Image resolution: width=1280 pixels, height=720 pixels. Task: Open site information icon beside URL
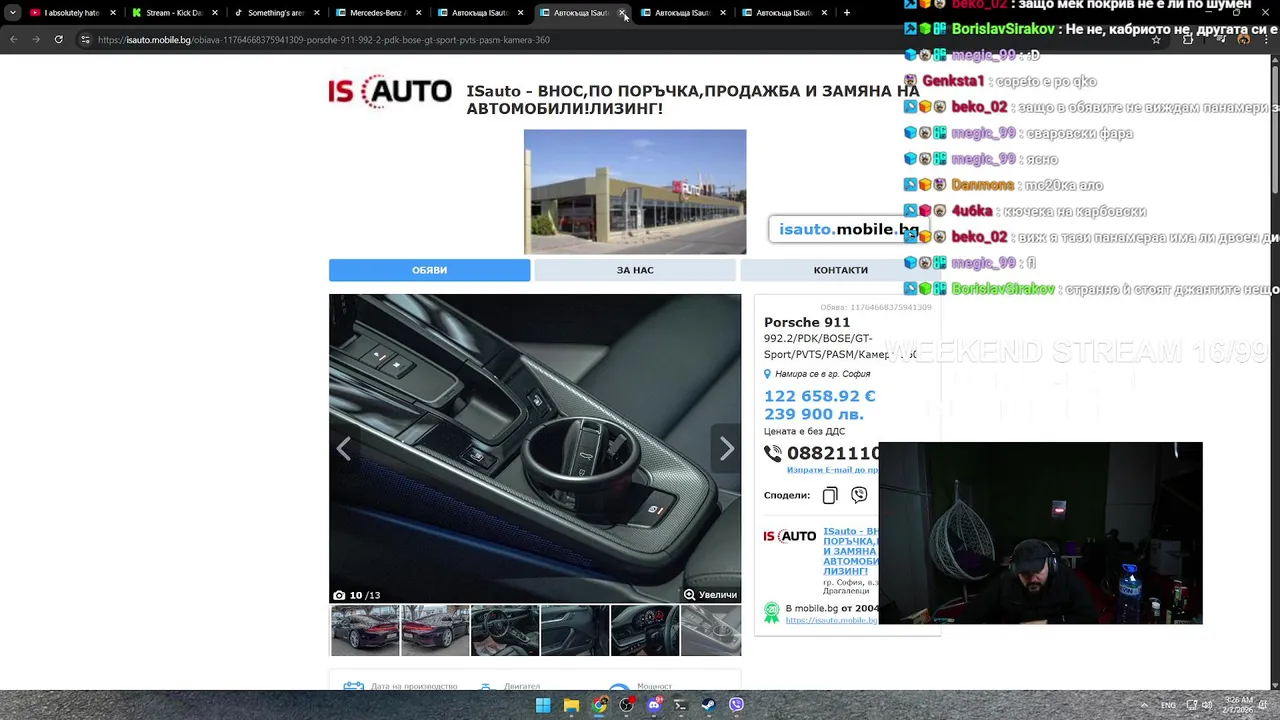85,40
